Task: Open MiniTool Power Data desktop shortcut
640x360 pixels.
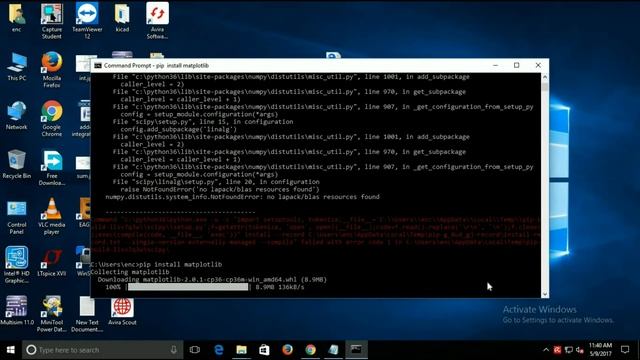Action: pos(52,314)
